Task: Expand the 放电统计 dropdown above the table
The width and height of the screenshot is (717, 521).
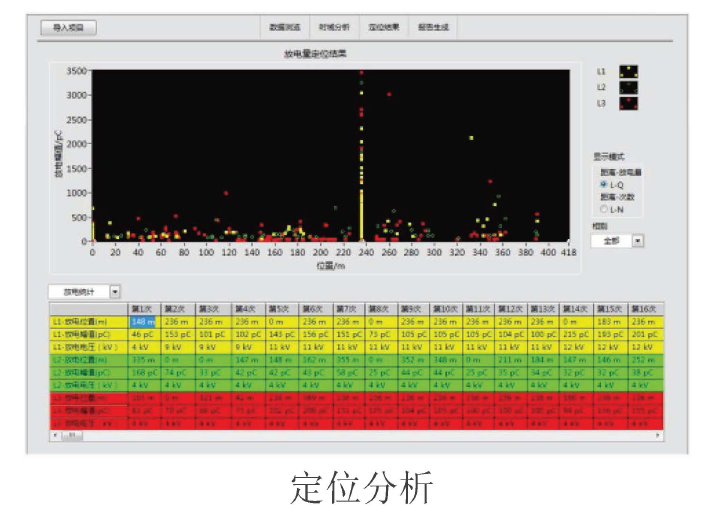Action: click(114, 291)
